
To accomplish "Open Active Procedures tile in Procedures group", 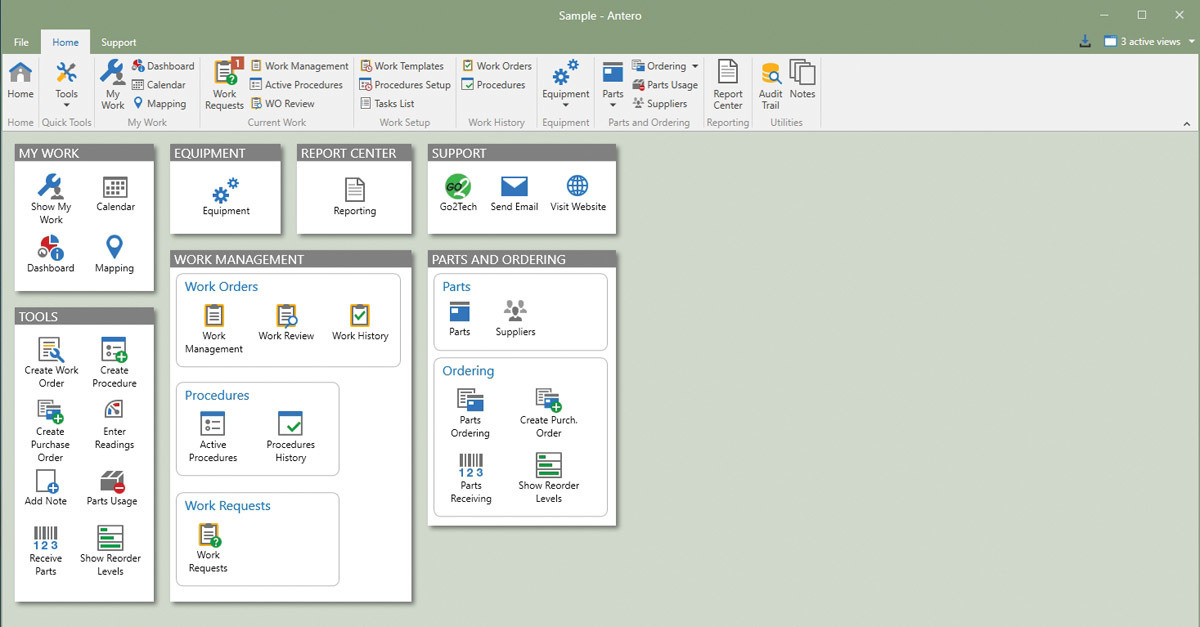I will [x=213, y=437].
